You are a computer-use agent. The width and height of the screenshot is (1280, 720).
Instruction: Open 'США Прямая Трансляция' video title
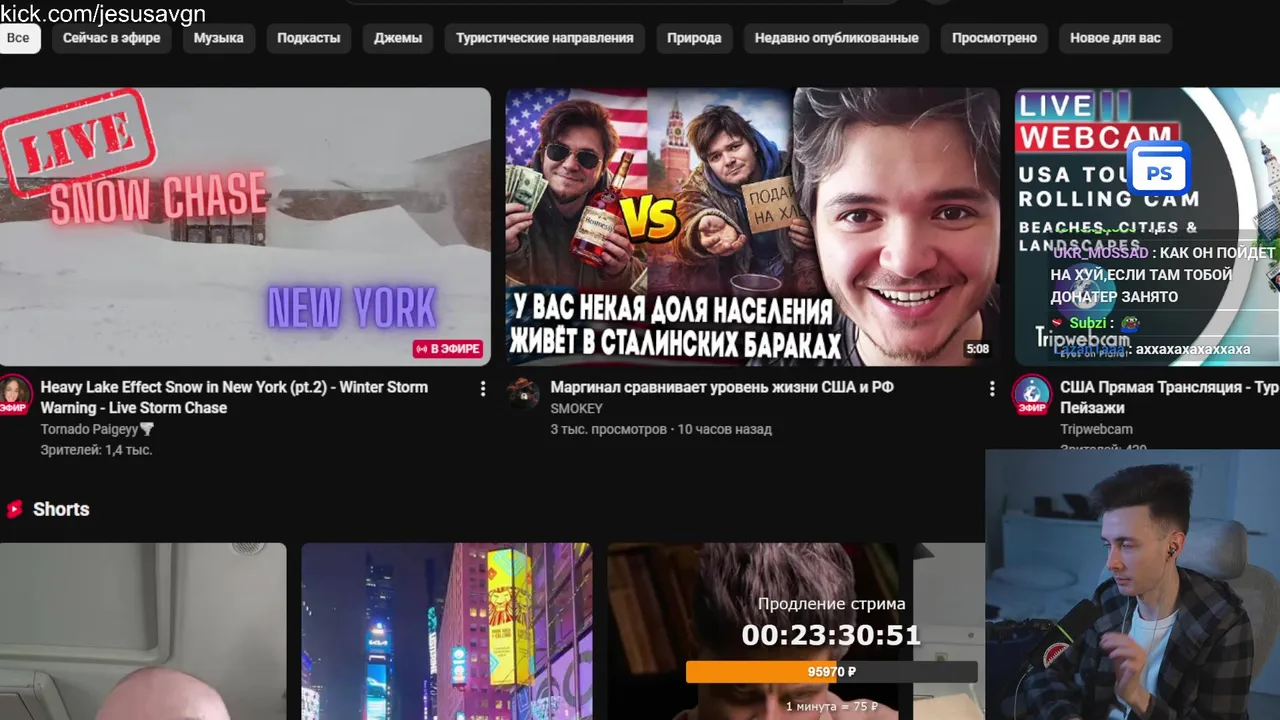1169,397
